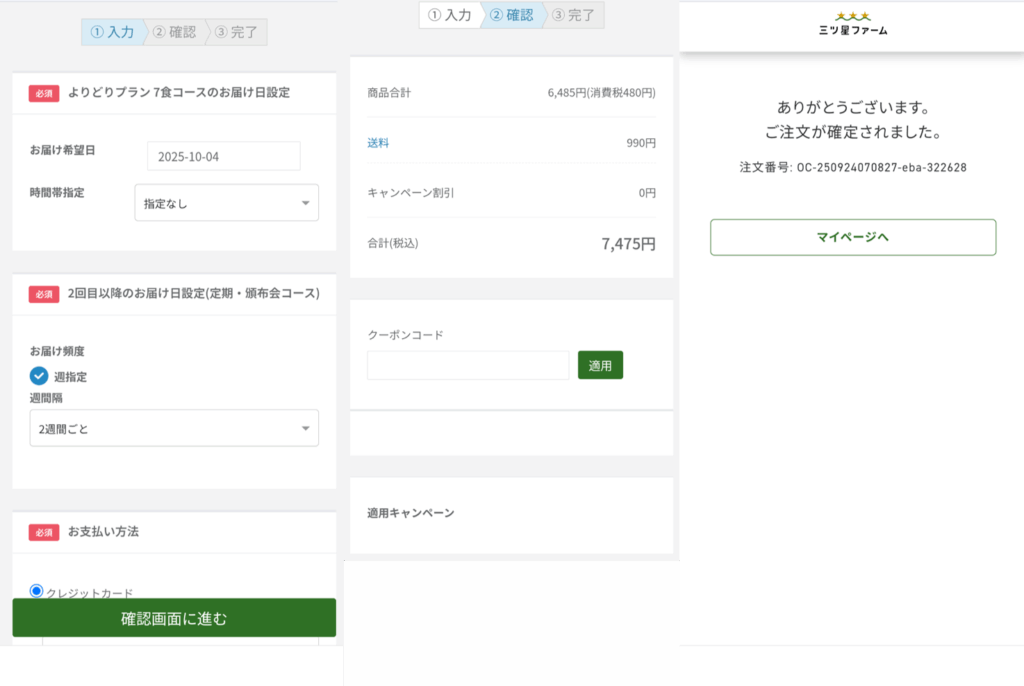
Task: Click the arrow on 指定なし dropdown
Action: (305, 204)
